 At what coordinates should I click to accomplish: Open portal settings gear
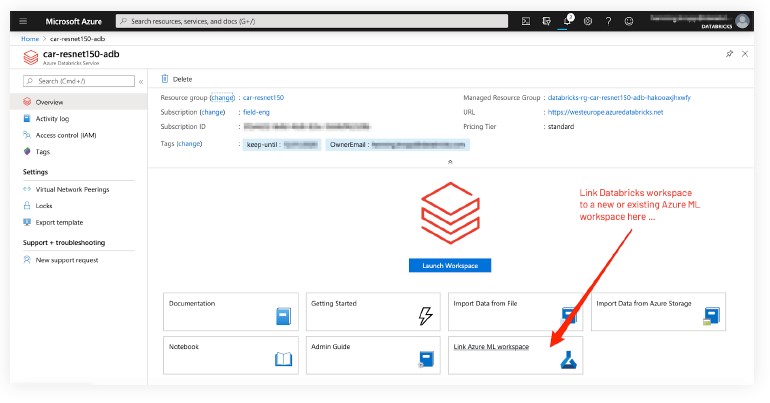(x=588, y=21)
